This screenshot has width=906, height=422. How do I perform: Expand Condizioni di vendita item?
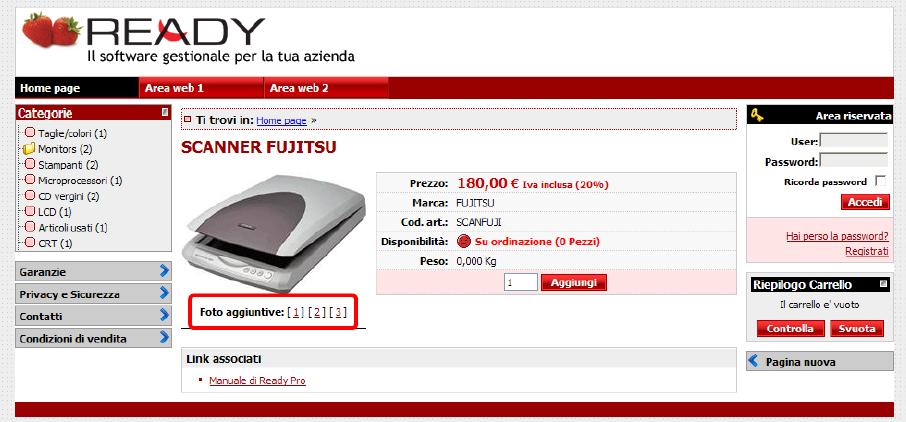tap(93, 338)
